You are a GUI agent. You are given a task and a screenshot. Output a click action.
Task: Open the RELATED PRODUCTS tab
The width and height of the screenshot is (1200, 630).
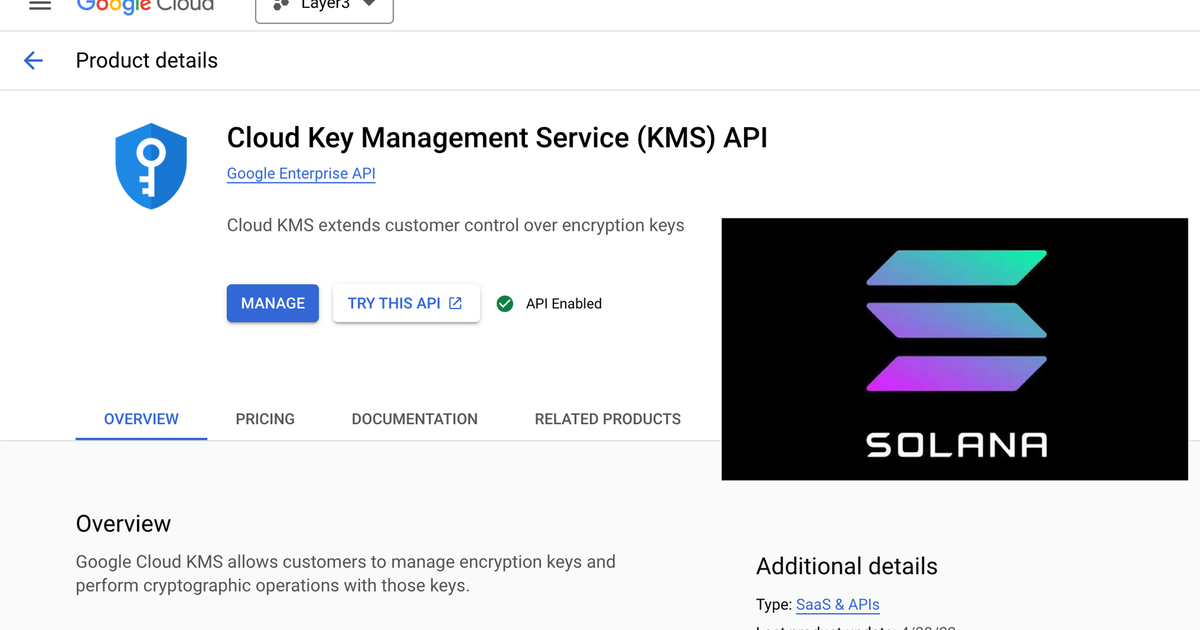pyautogui.click(x=607, y=419)
